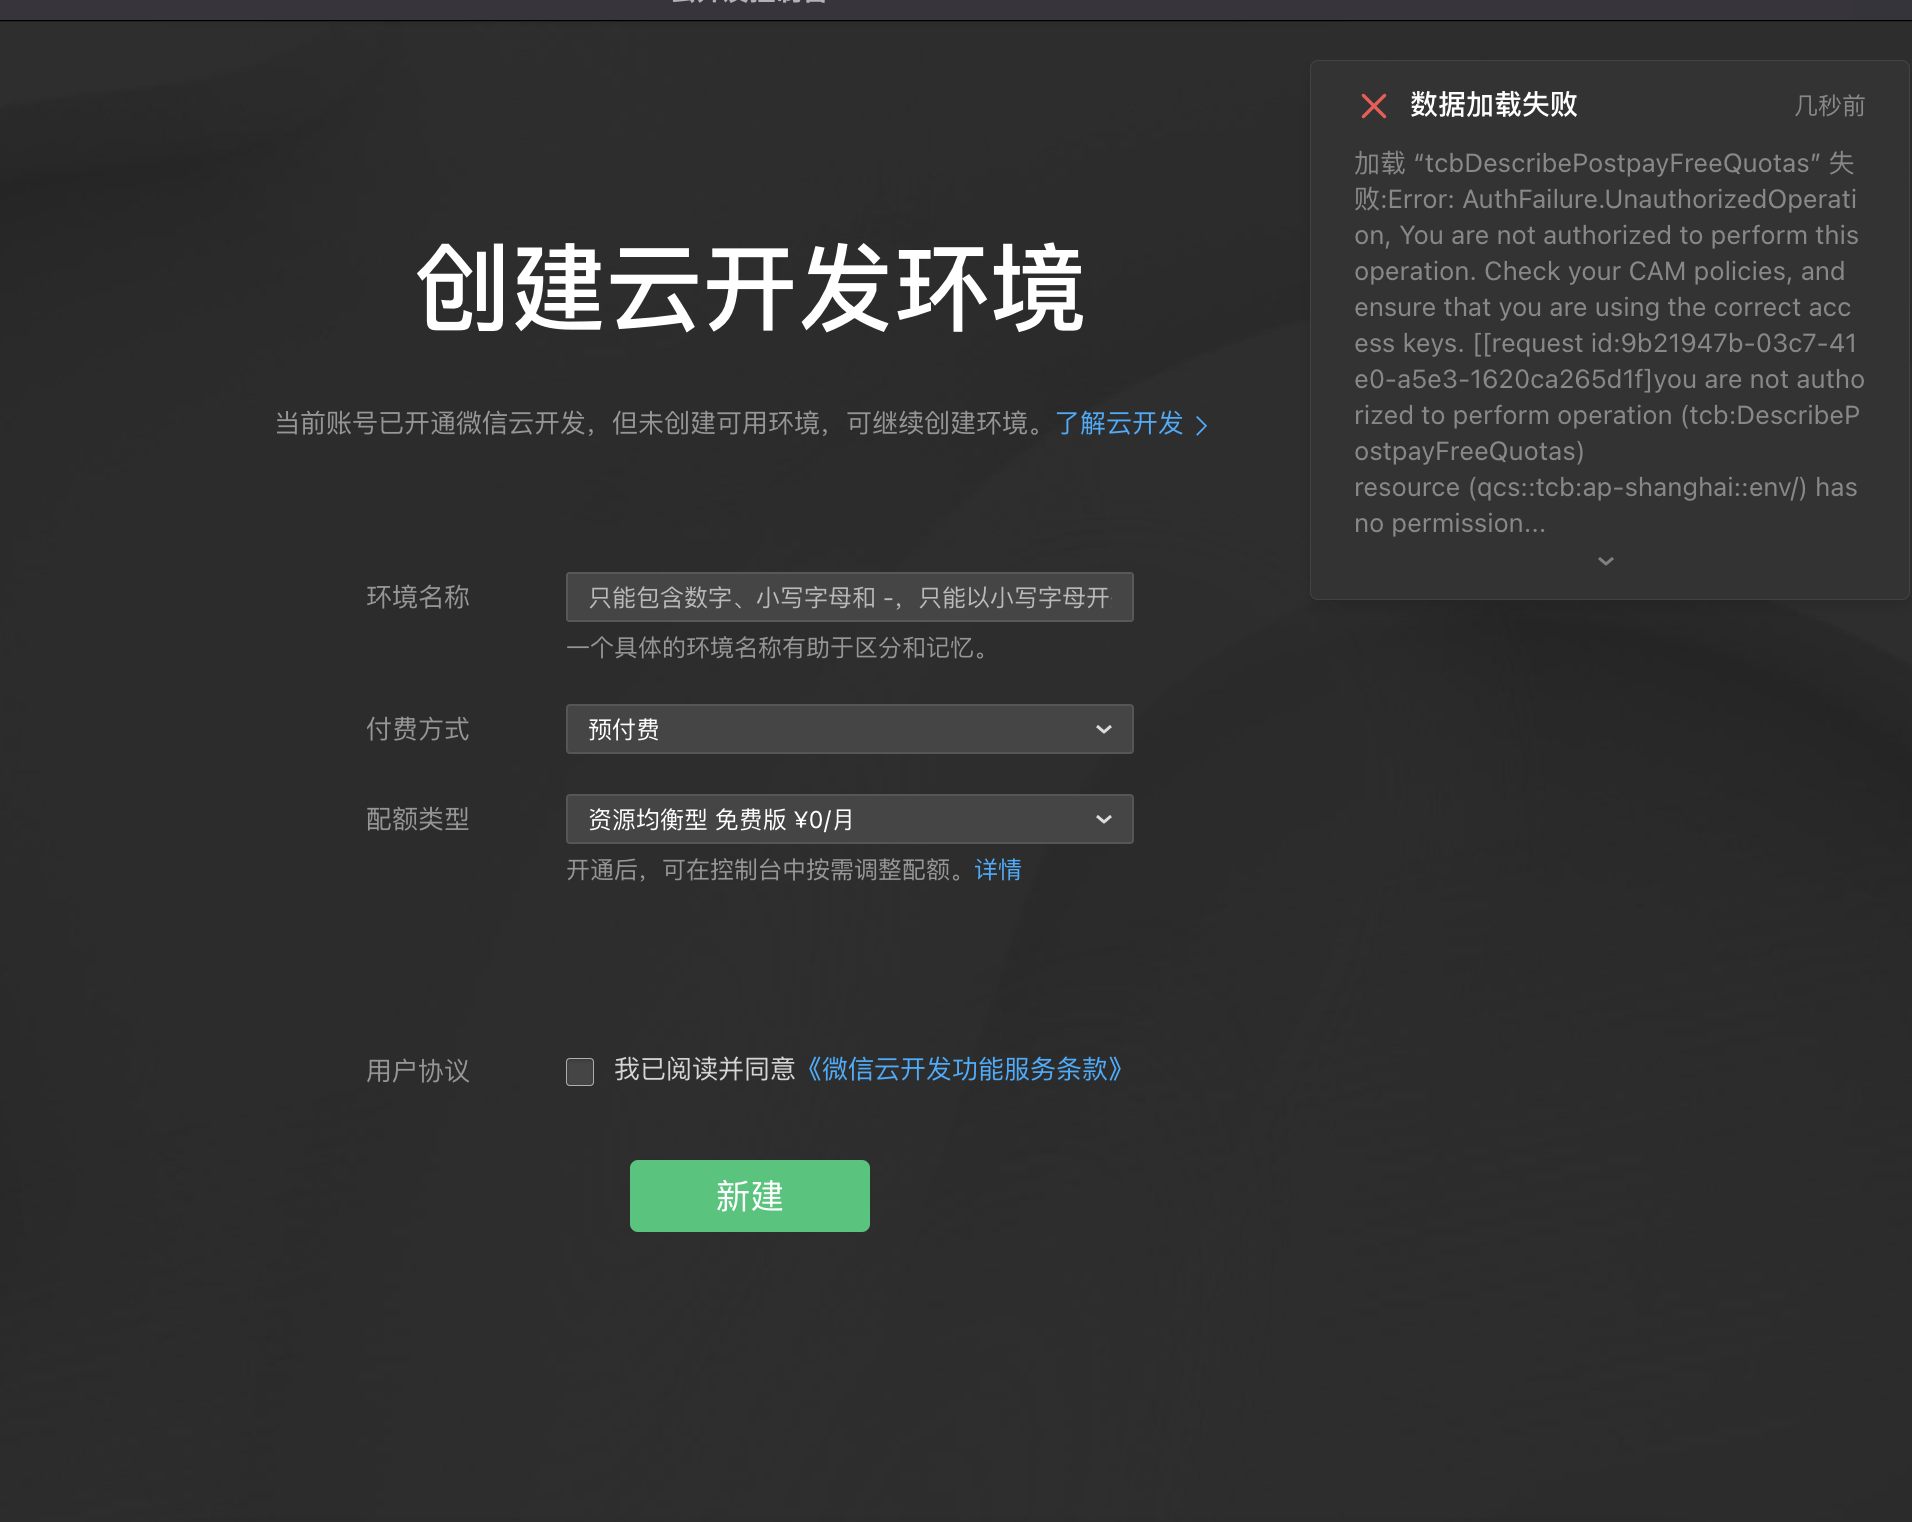Image resolution: width=1912 pixels, height=1522 pixels.
Task: Click the red X error icon
Action: point(1374,106)
